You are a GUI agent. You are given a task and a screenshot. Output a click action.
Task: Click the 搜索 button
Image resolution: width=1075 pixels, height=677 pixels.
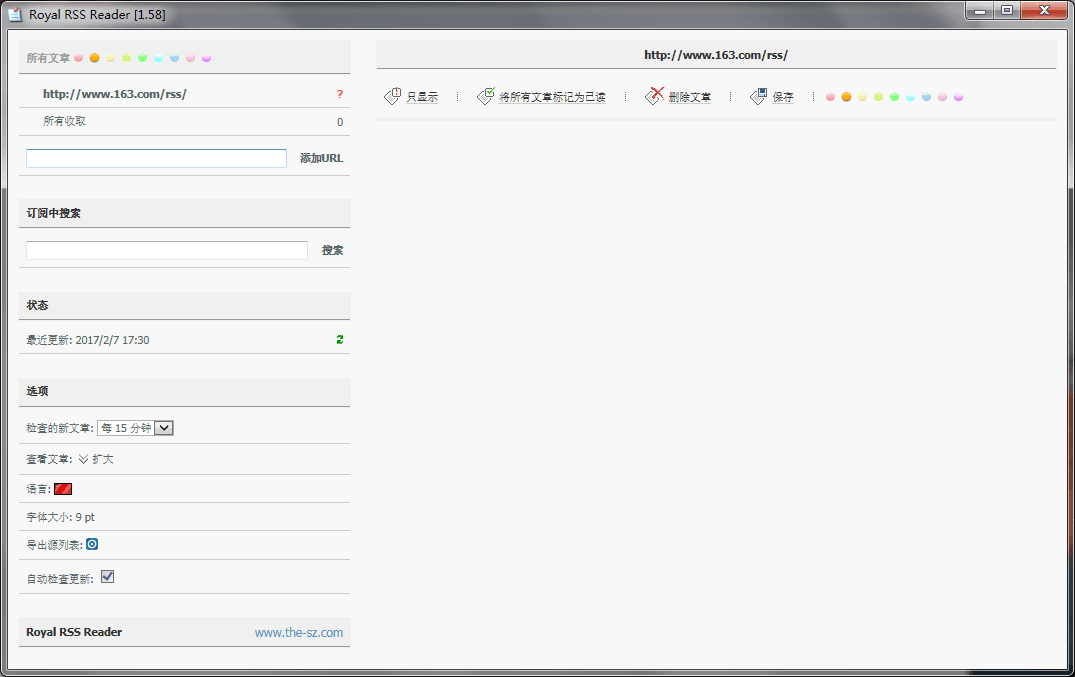tap(332, 250)
